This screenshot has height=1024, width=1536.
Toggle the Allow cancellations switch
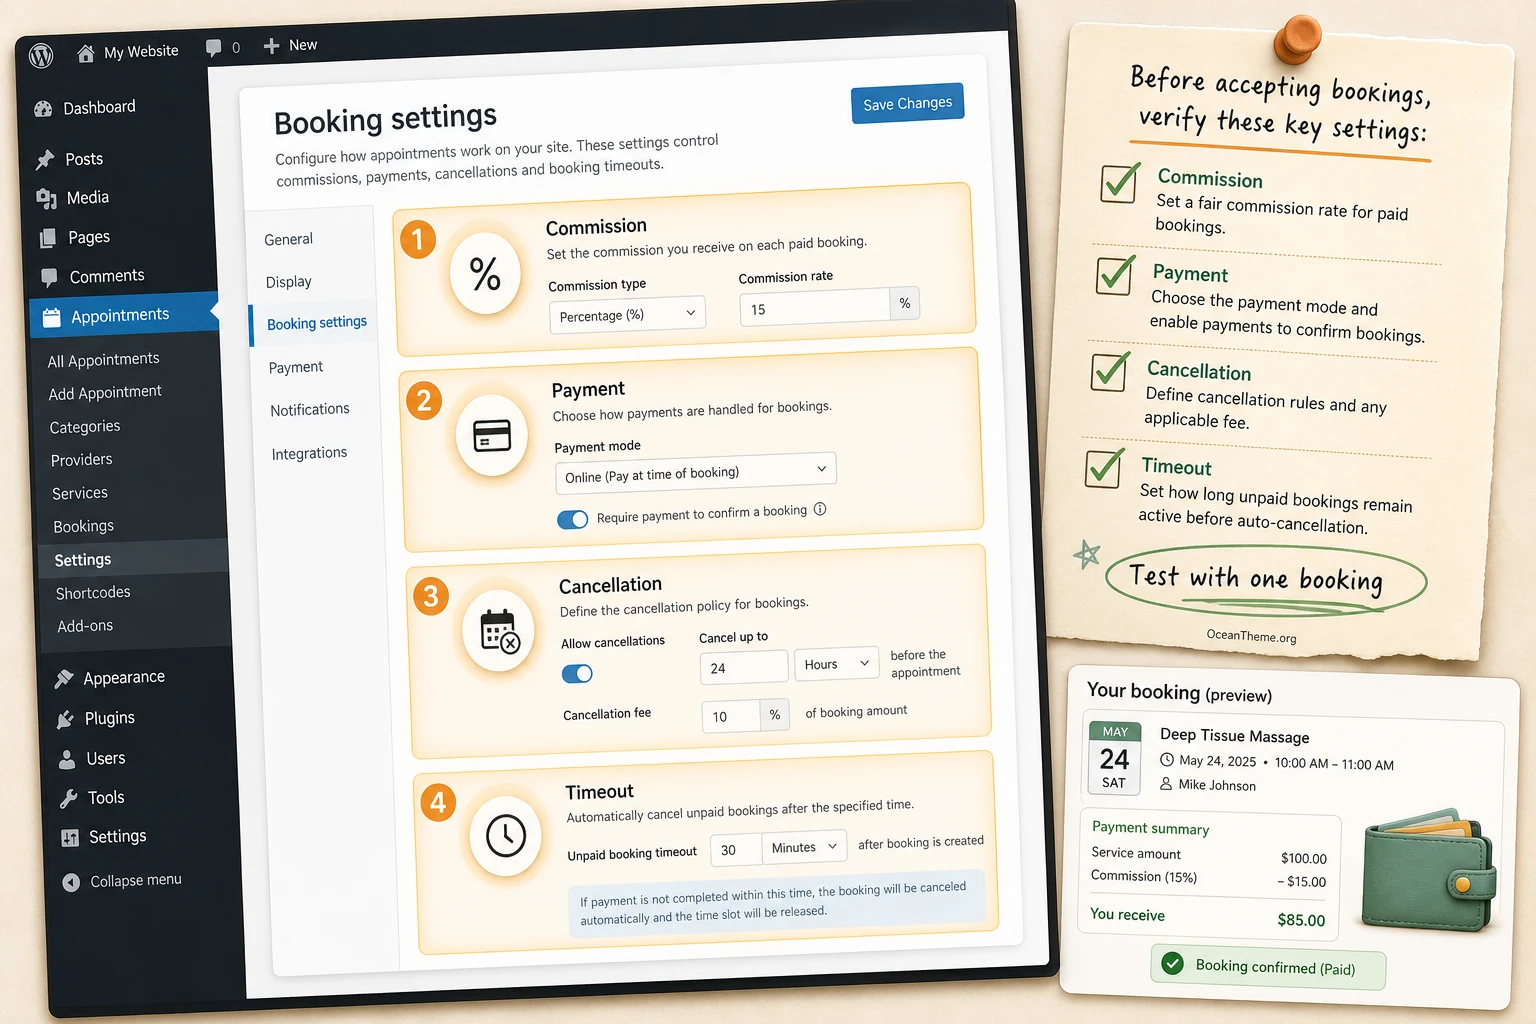pos(578,674)
